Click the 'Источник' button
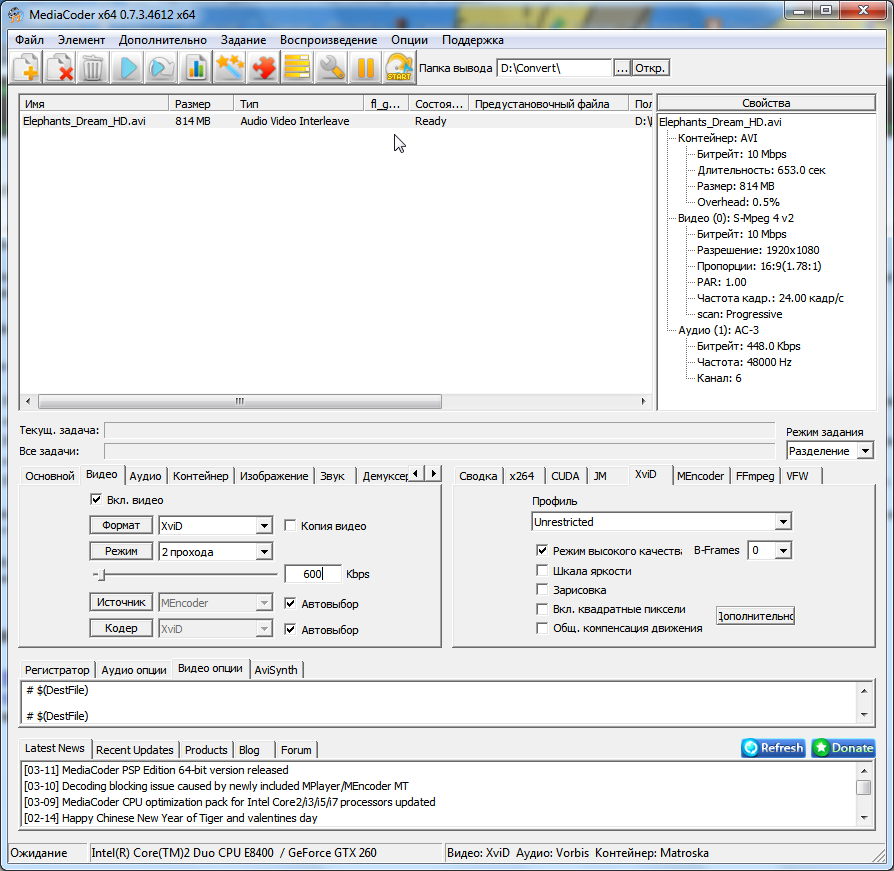This screenshot has height=871, width=894. click(x=121, y=602)
